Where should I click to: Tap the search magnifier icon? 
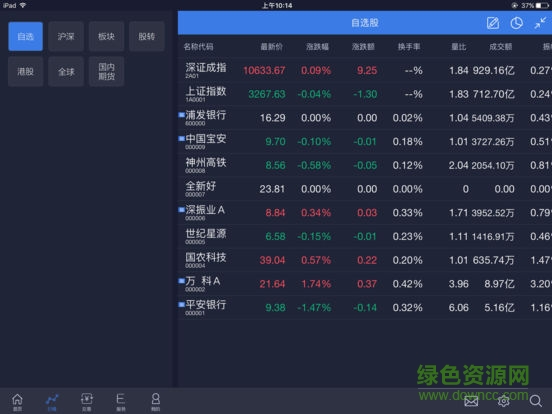tap(535, 401)
